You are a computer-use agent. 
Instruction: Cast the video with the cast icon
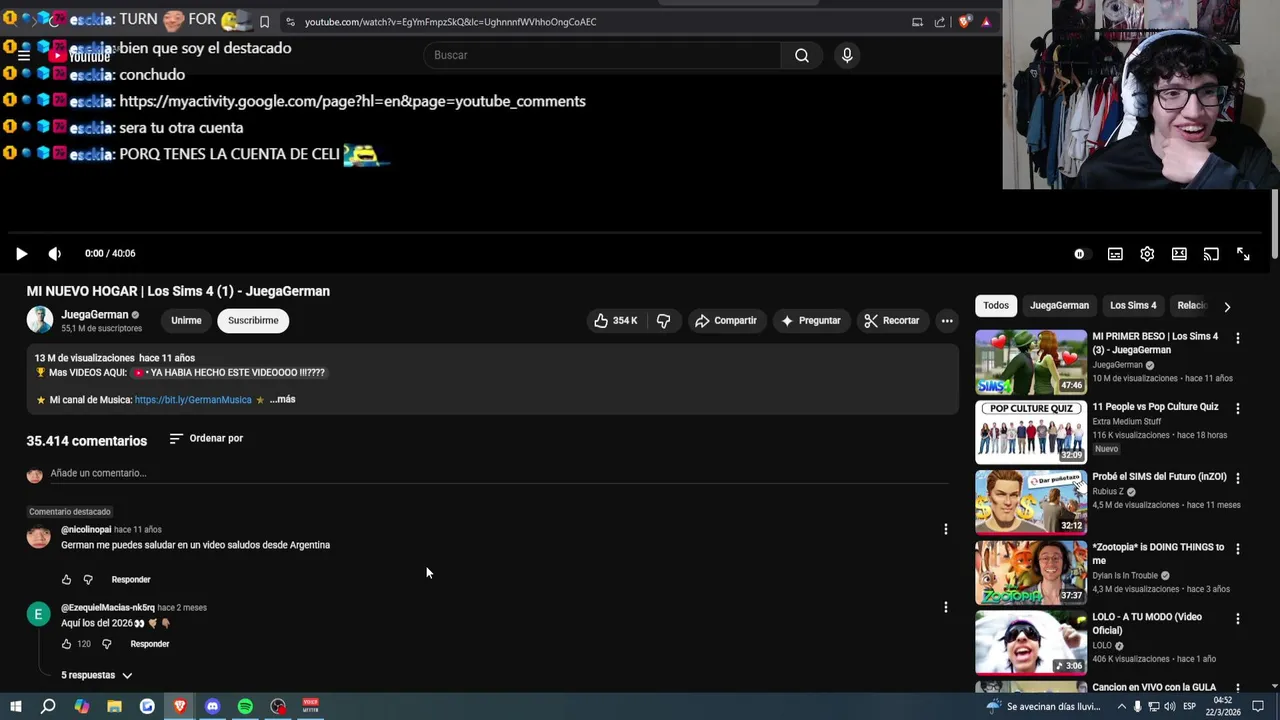1211,254
